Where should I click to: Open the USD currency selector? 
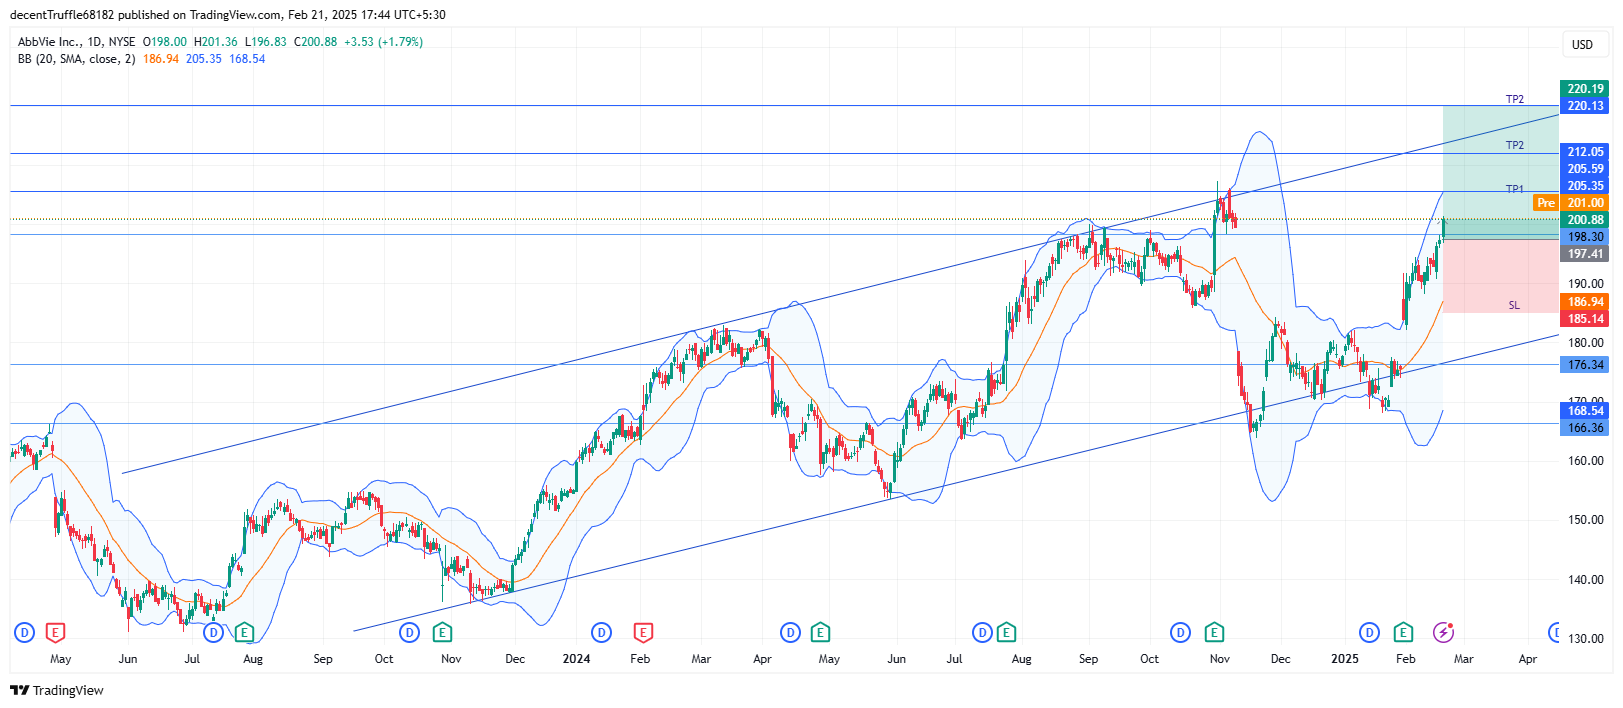tap(1582, 45)
